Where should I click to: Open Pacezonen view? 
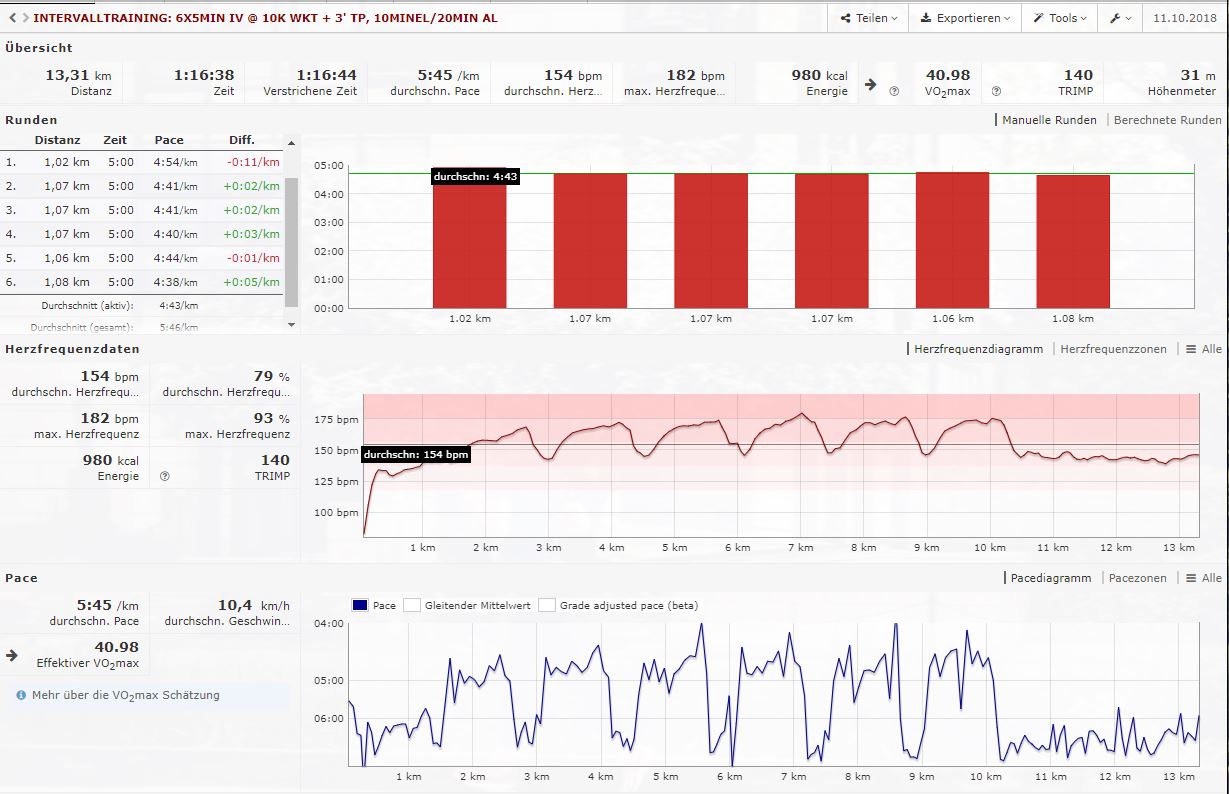[1138, 578]
